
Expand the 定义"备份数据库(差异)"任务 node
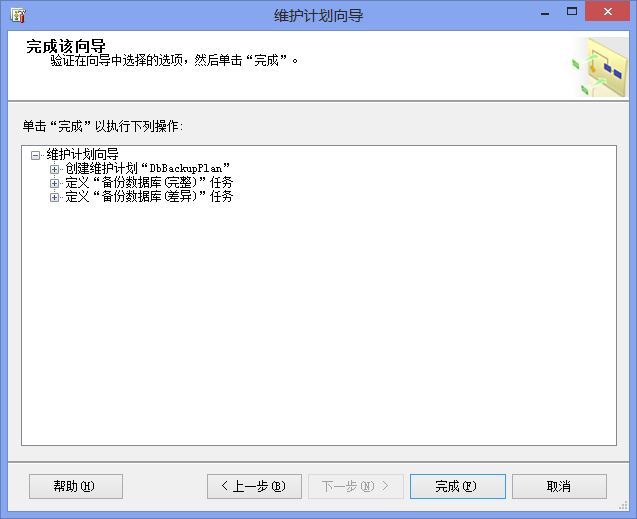point(54,197)
